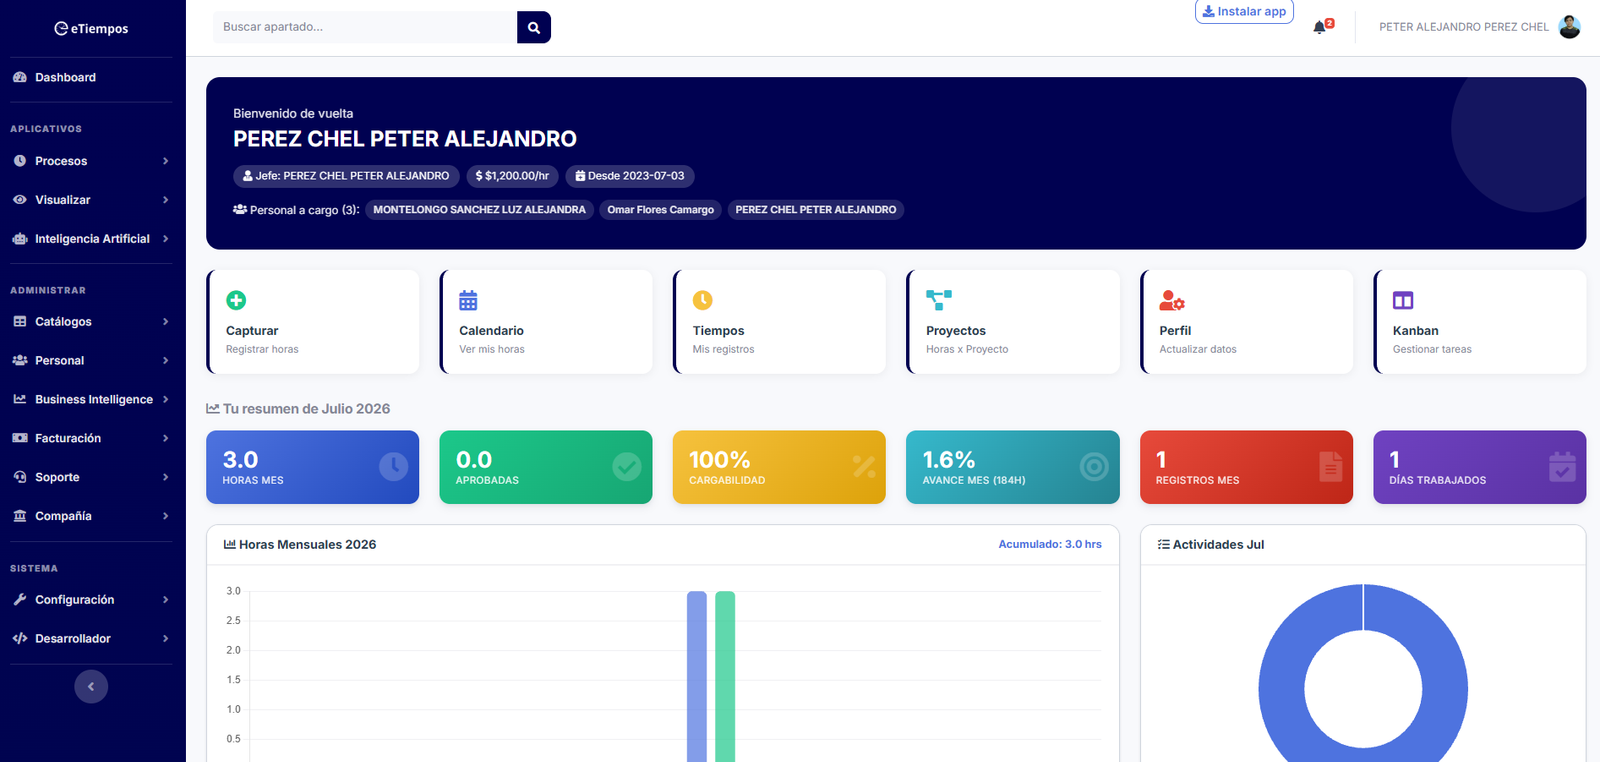Image resolution: width=1600 pixels, height=762 pixels.
Task: Click the Personal users icon in sidebar
Action: (20, 360)
